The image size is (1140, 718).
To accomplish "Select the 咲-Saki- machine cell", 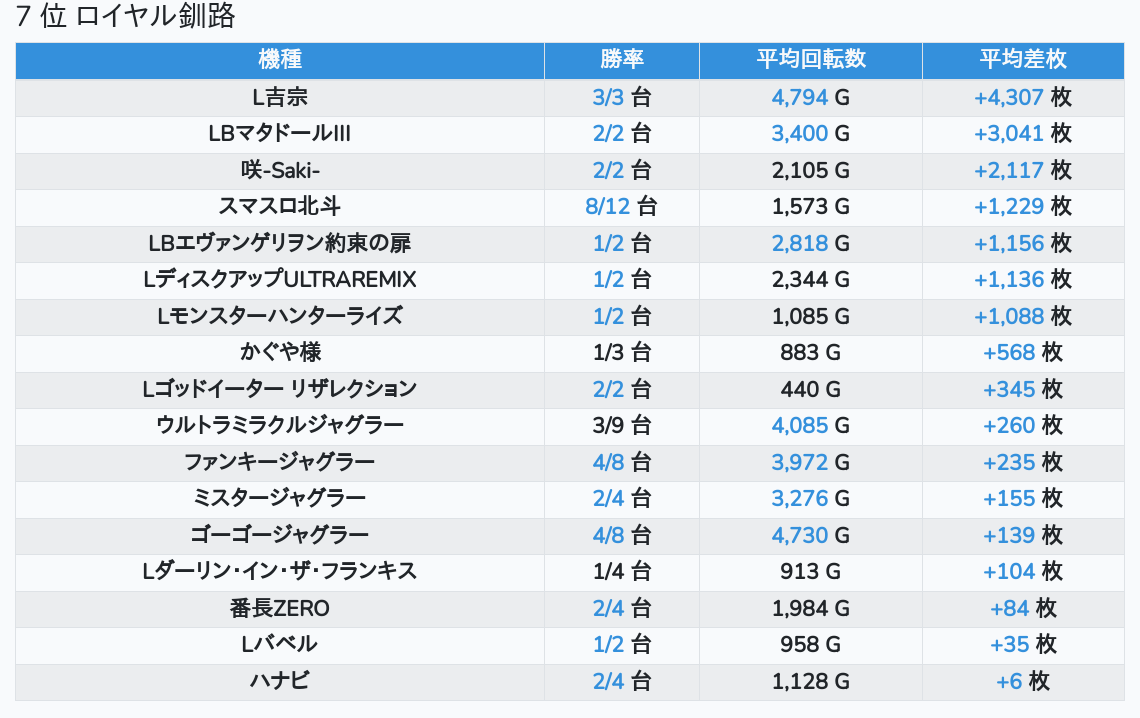I will (x=280, y=171).
